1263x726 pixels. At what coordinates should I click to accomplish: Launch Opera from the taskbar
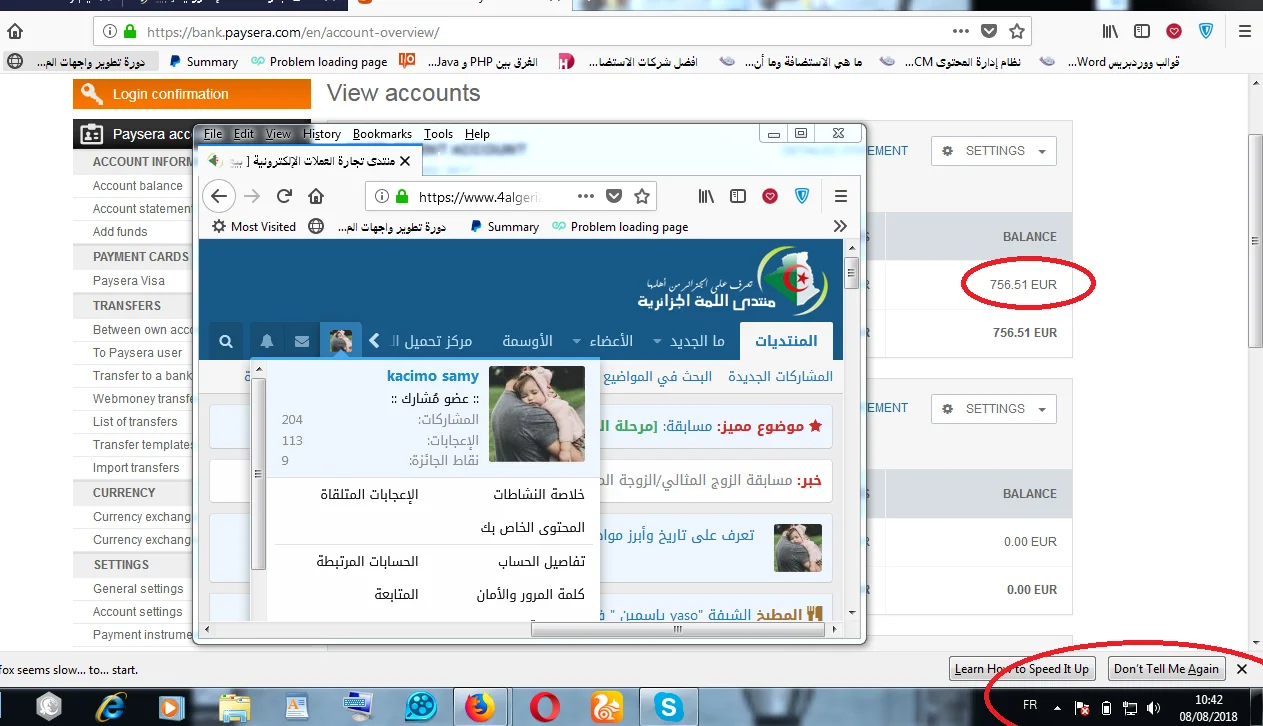(545, 707)
